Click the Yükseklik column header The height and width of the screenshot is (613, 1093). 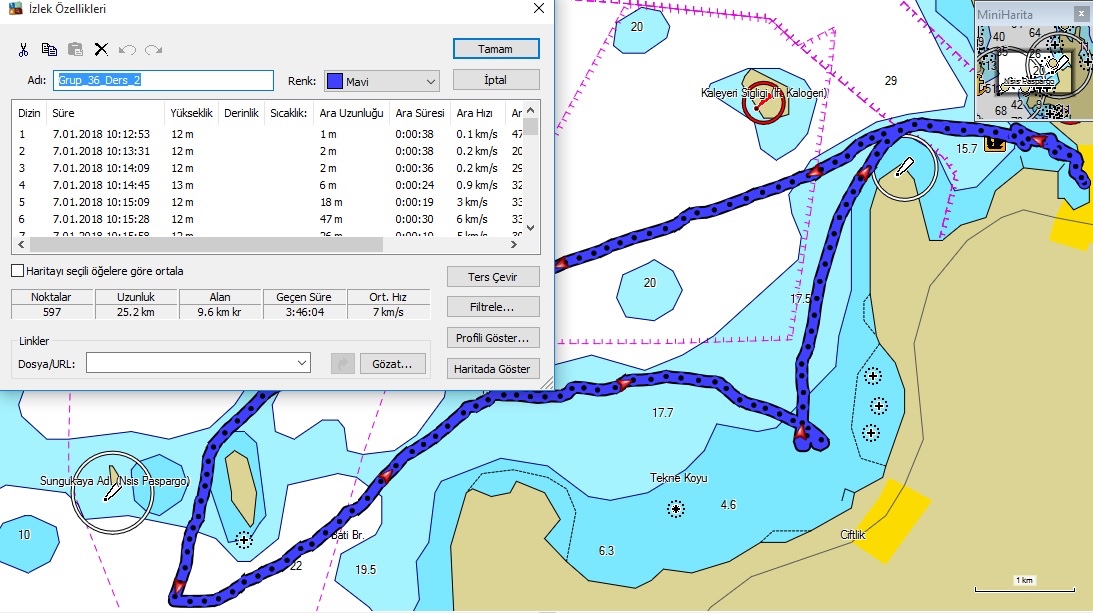192,113
